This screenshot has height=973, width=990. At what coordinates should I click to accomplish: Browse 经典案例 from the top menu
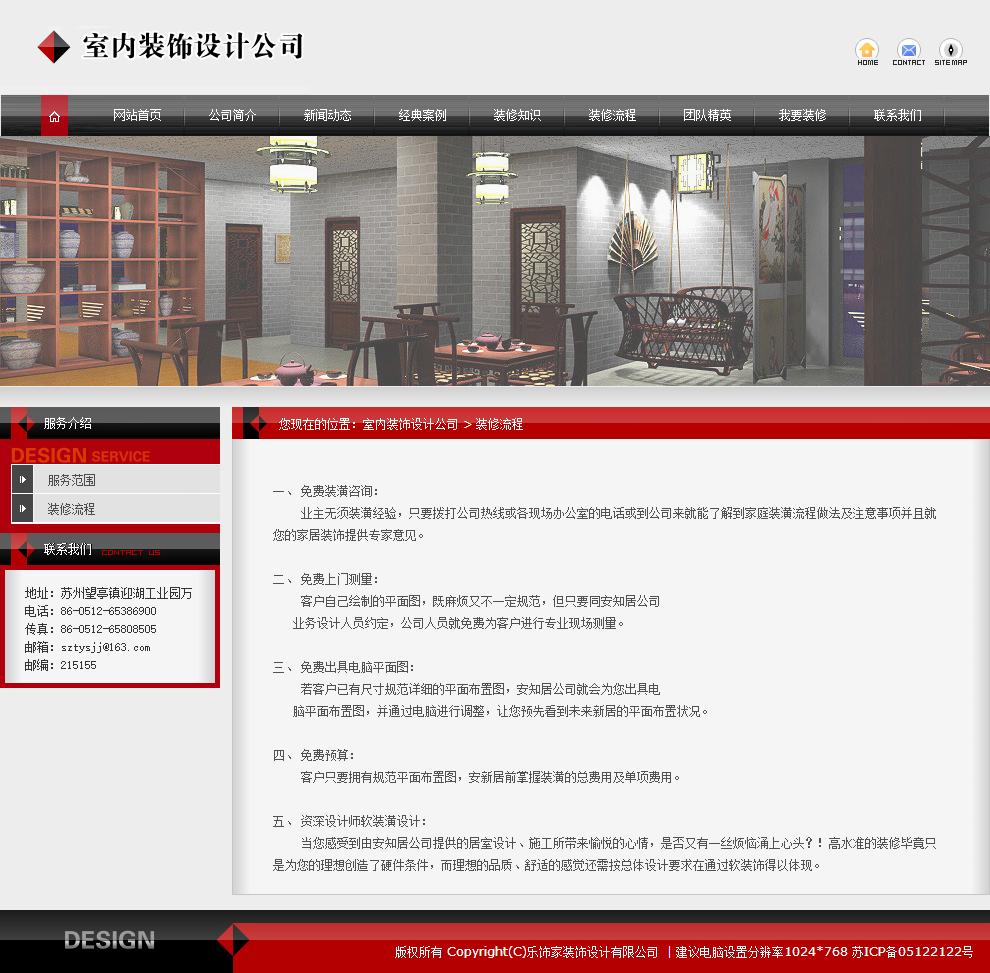coord(423,115)
